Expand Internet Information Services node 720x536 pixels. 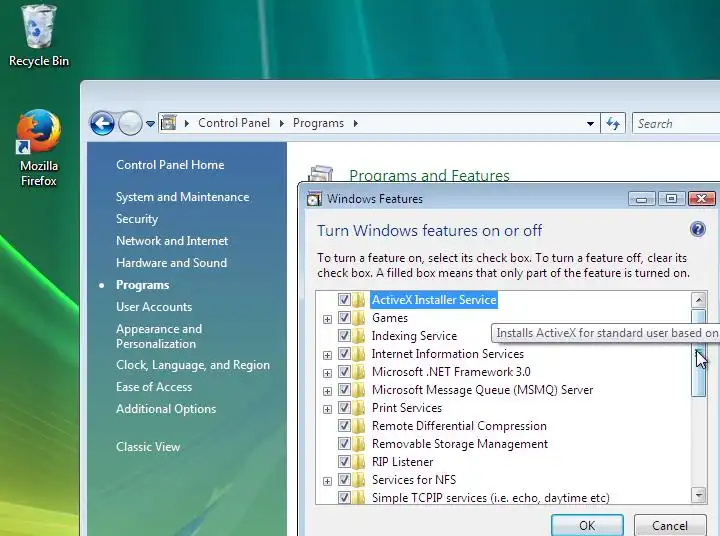click(327, 355)
